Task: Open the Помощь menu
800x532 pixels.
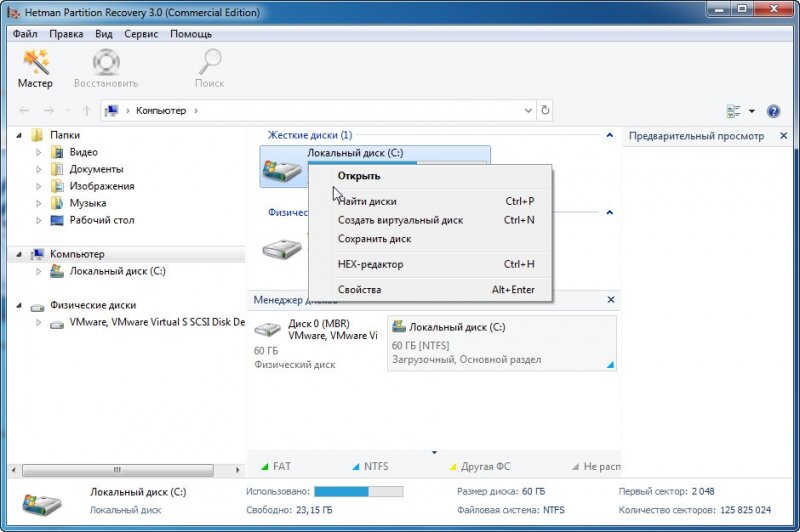Action: pyautogui.click(x=191, y=34)
